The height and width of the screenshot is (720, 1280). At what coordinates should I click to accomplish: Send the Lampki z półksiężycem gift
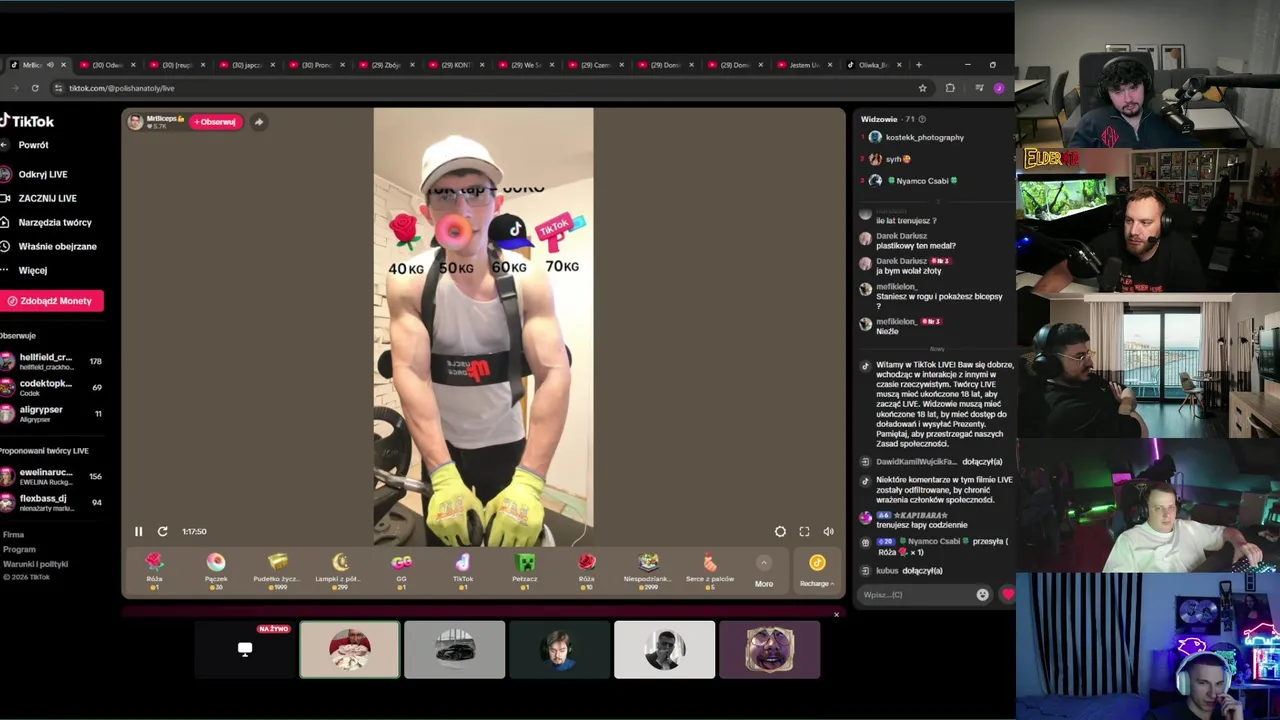coord(339,570)
